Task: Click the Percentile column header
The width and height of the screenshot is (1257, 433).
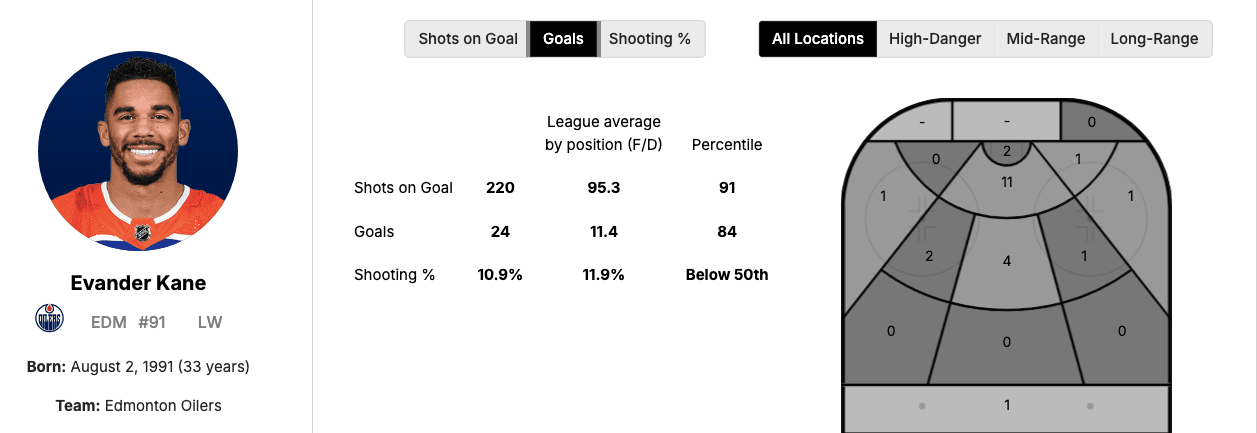Action: click(x=727, y=145)
